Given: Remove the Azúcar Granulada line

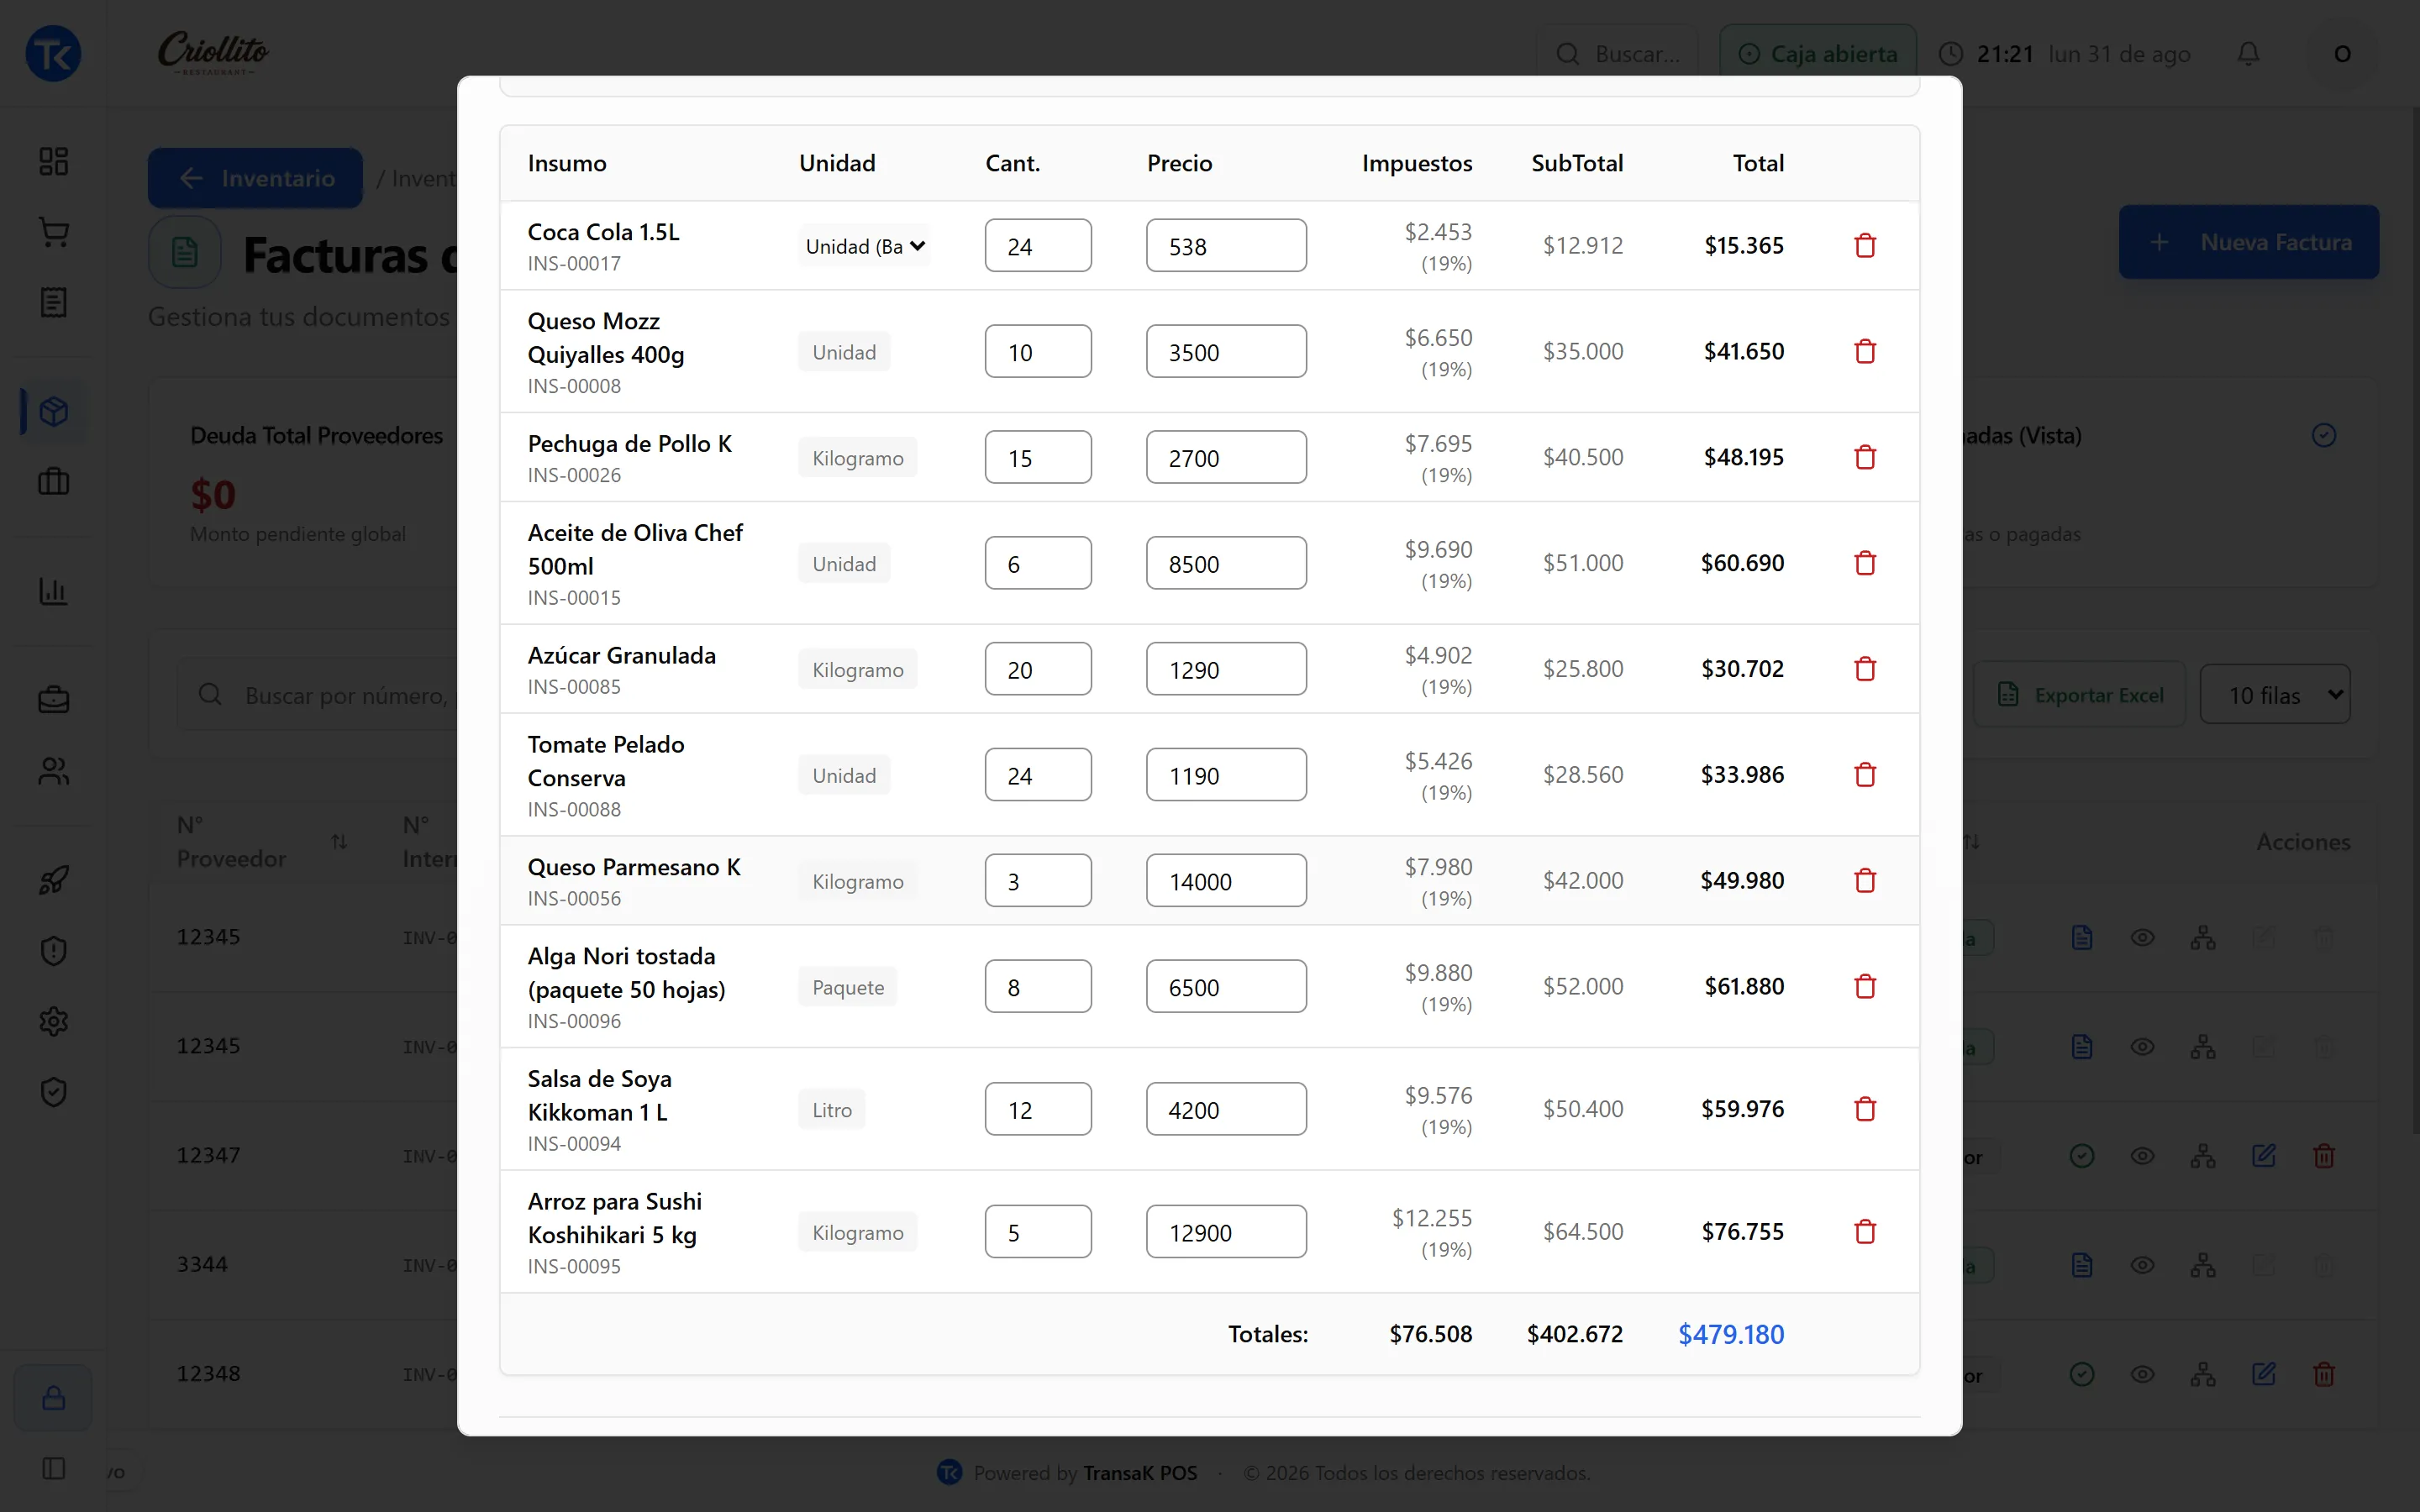Looking at the screenshot, I should 1865,669.
